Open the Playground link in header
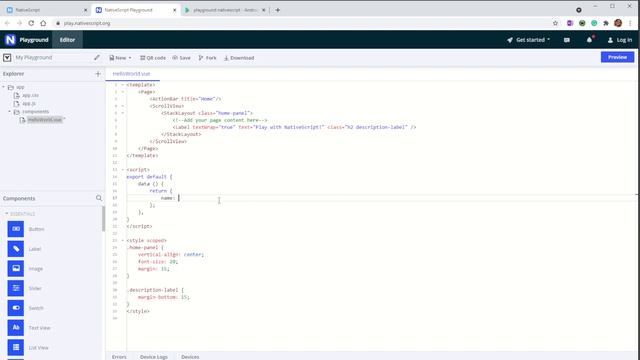This screenshot has height=360, width=640. (x=34, y=40)
